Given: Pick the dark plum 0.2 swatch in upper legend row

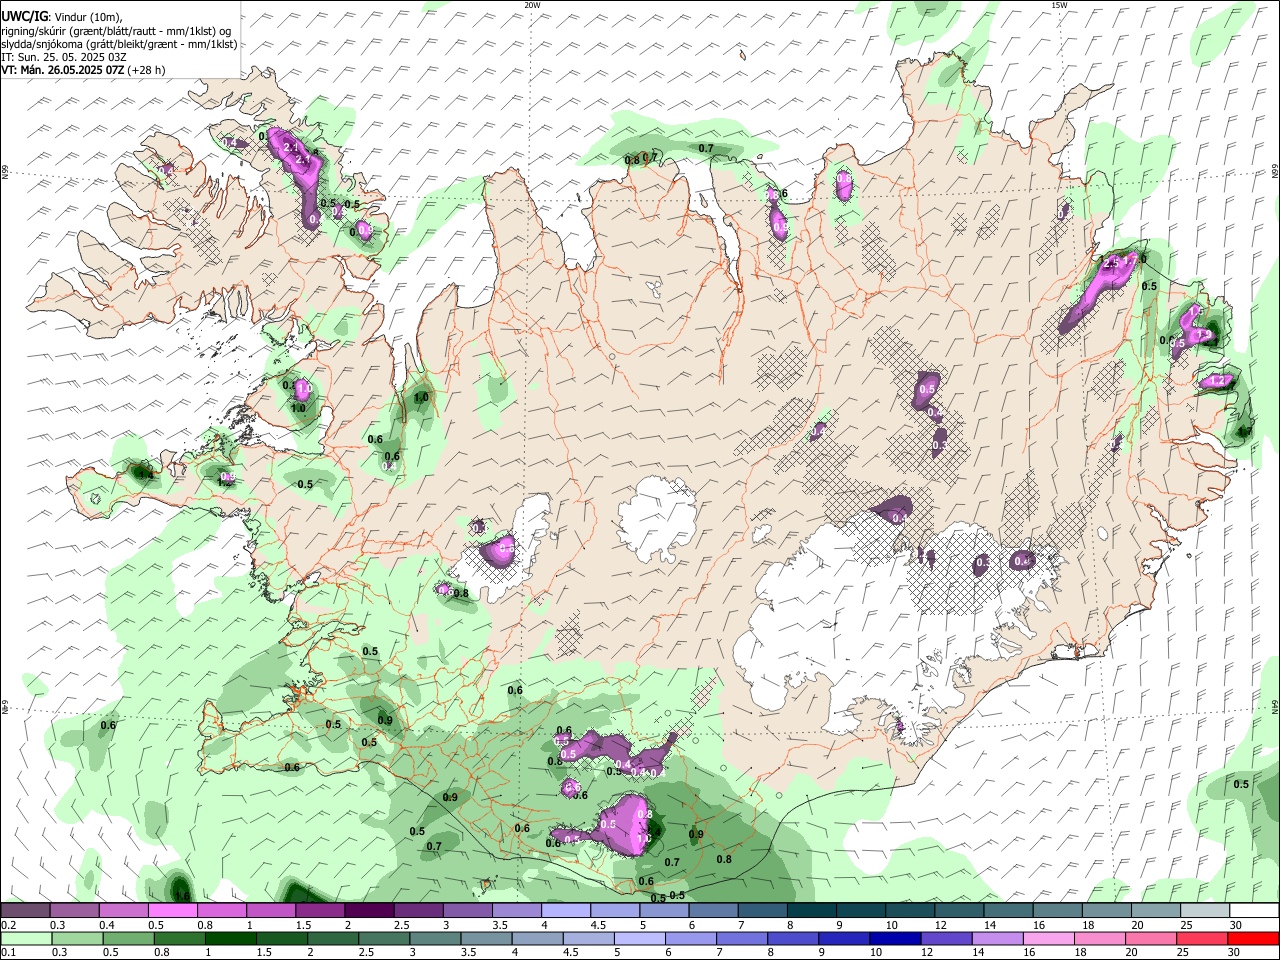Looking at the screenshot, I should pyautogui.click(x=26, y=910).
